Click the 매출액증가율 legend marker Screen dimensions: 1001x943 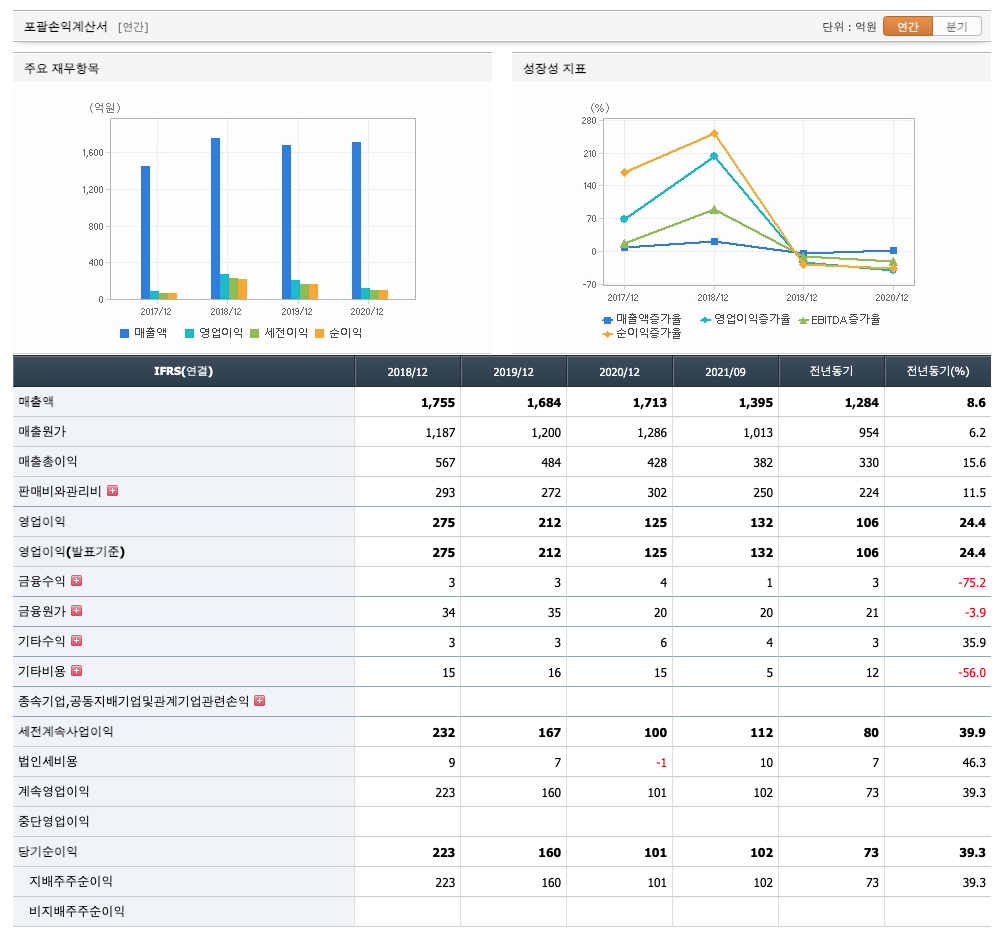[607, 320]
